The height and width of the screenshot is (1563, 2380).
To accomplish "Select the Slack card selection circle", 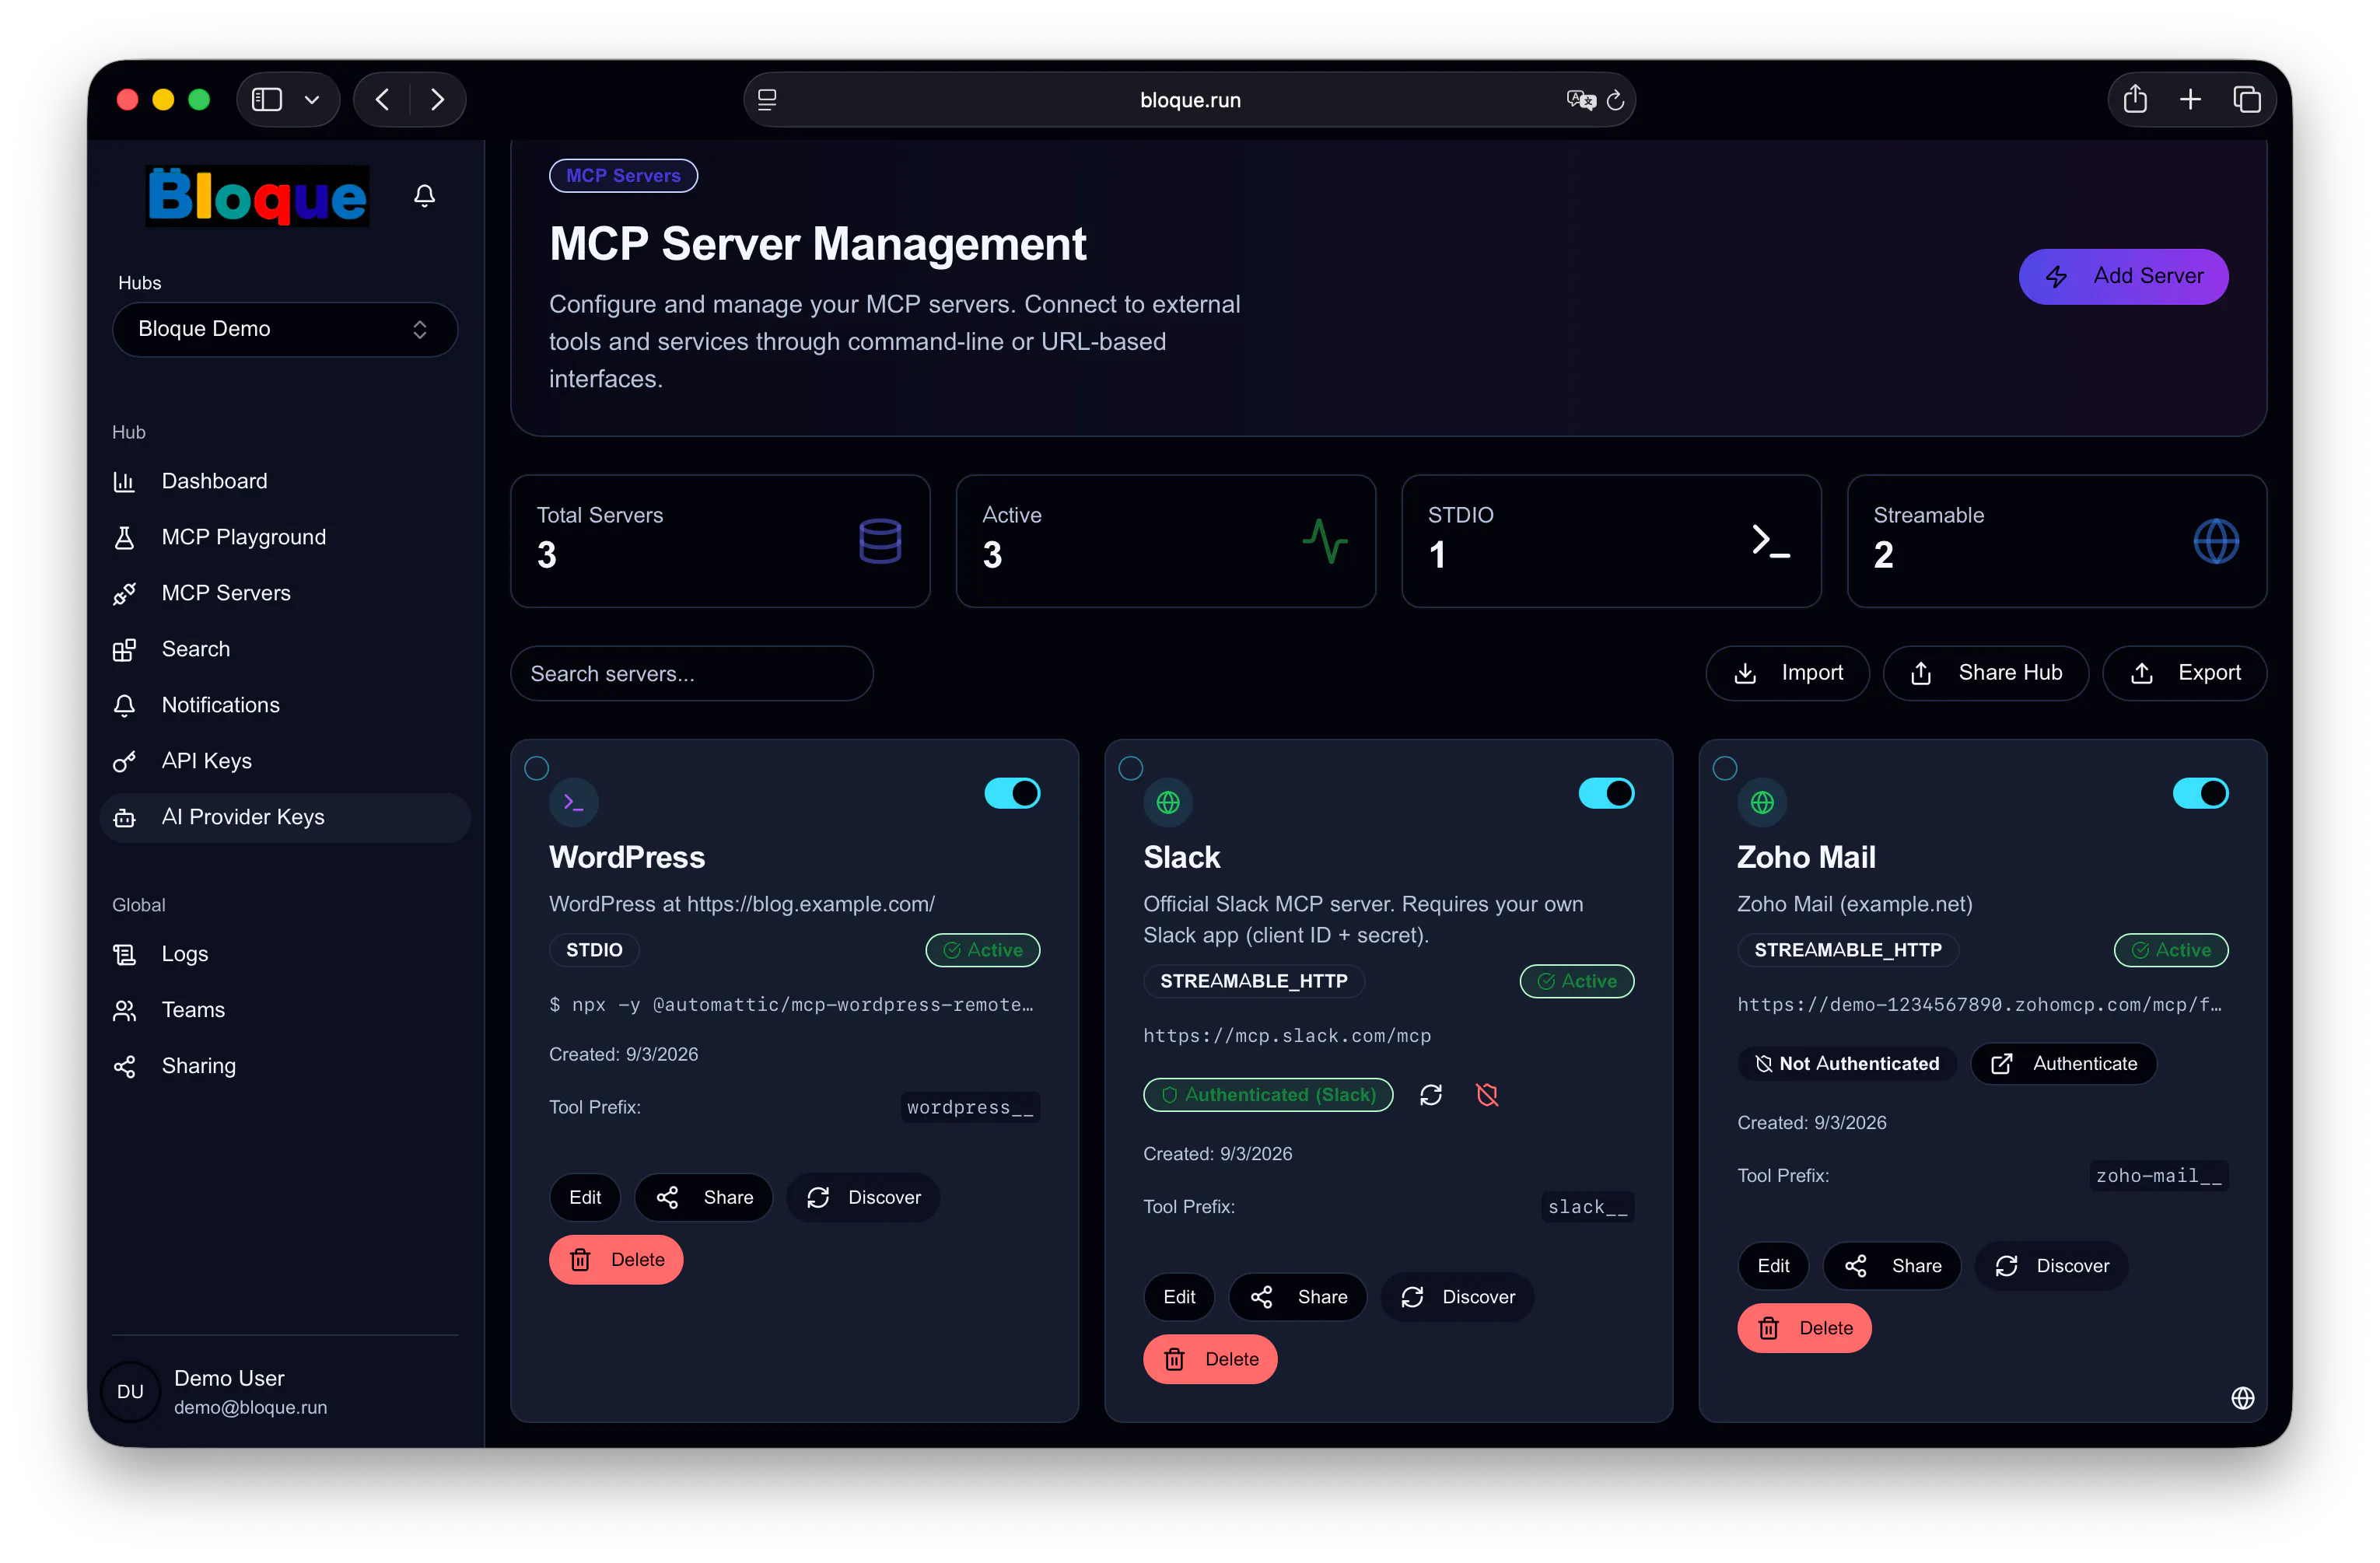I will pos(1131,768).
